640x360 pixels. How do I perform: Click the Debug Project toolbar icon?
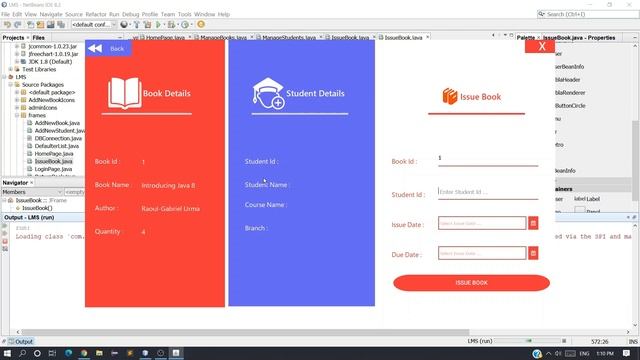pos(172,25)
